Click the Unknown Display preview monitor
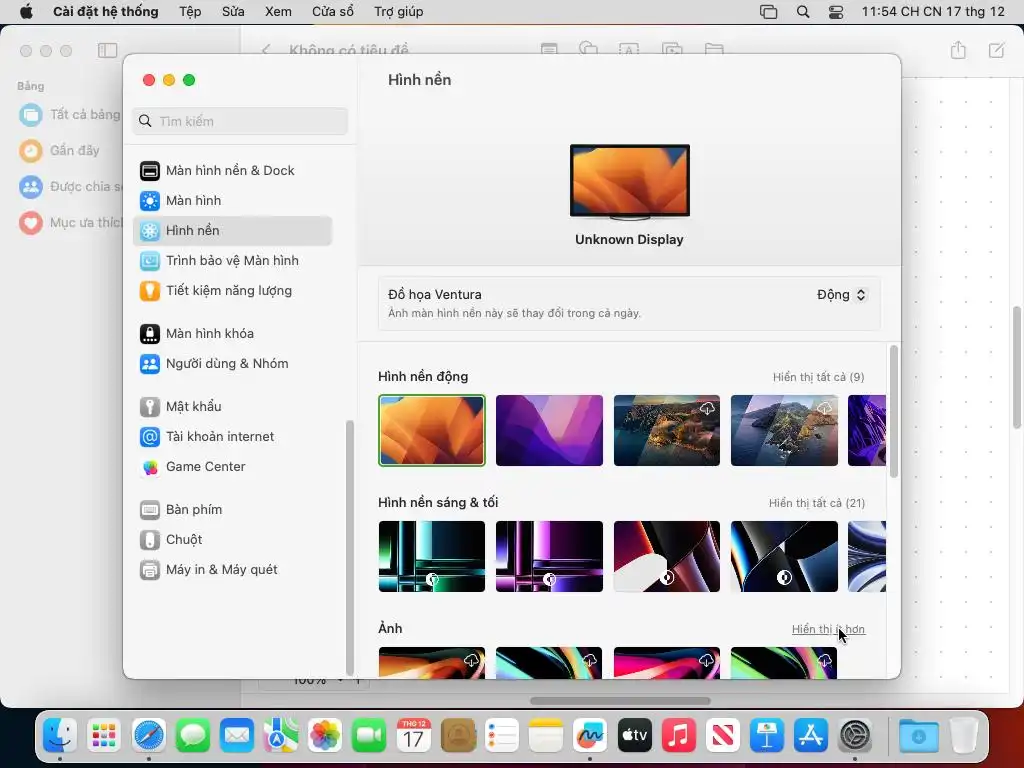Viewport: 1024px width, 768px height. [x=630, y=182]
